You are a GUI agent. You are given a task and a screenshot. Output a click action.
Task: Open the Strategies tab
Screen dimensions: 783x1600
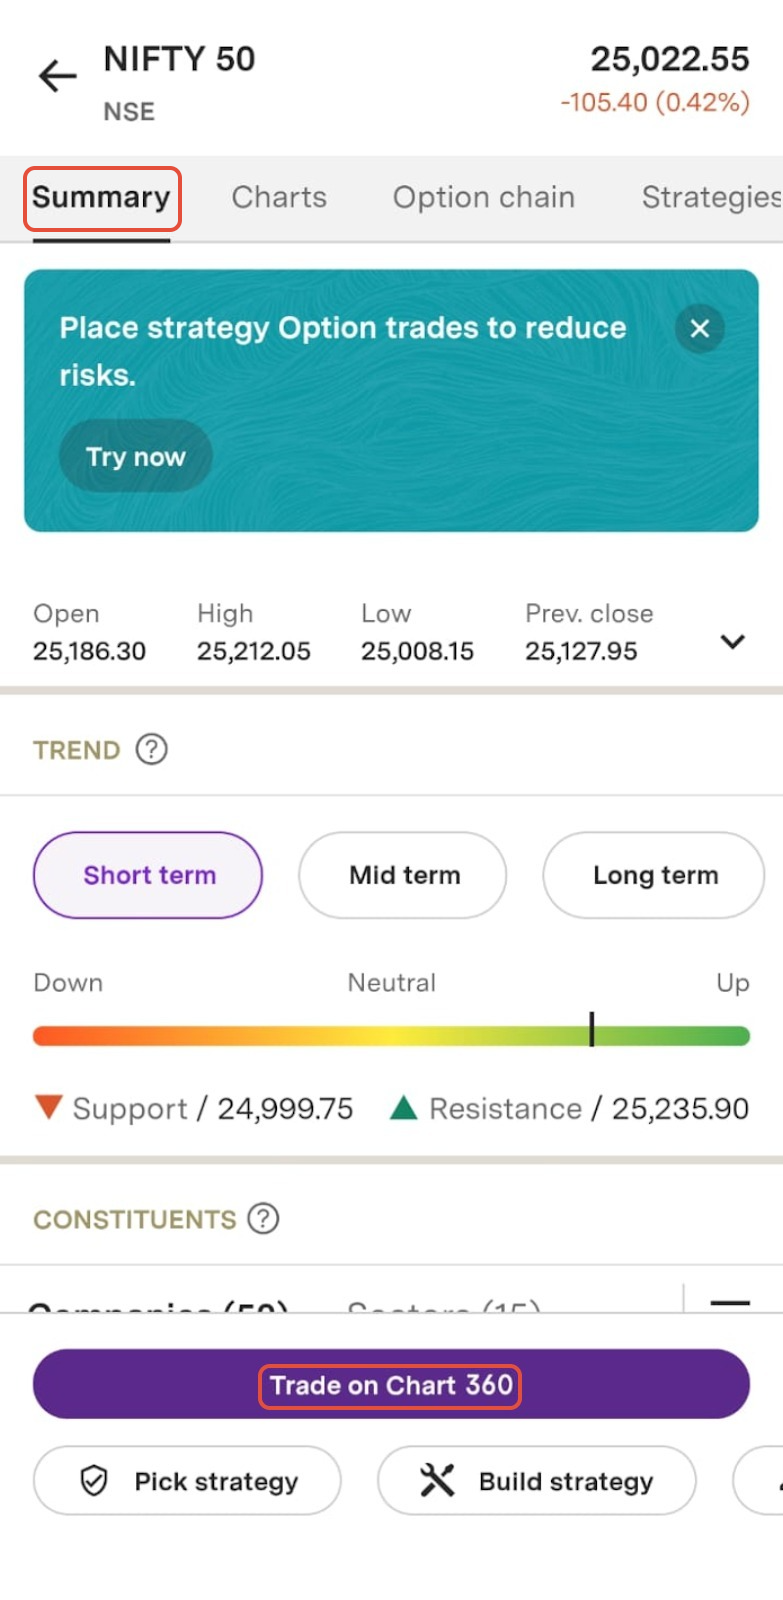(x=710, y=198)
